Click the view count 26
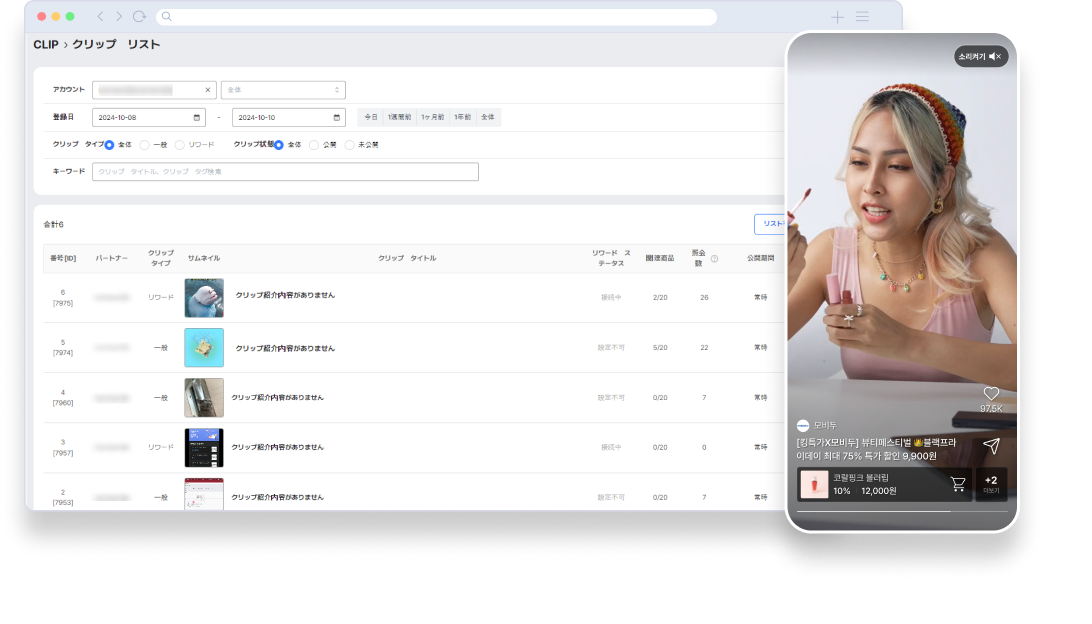The height and width of the screenshot is (624, 1092). (704, 297)
